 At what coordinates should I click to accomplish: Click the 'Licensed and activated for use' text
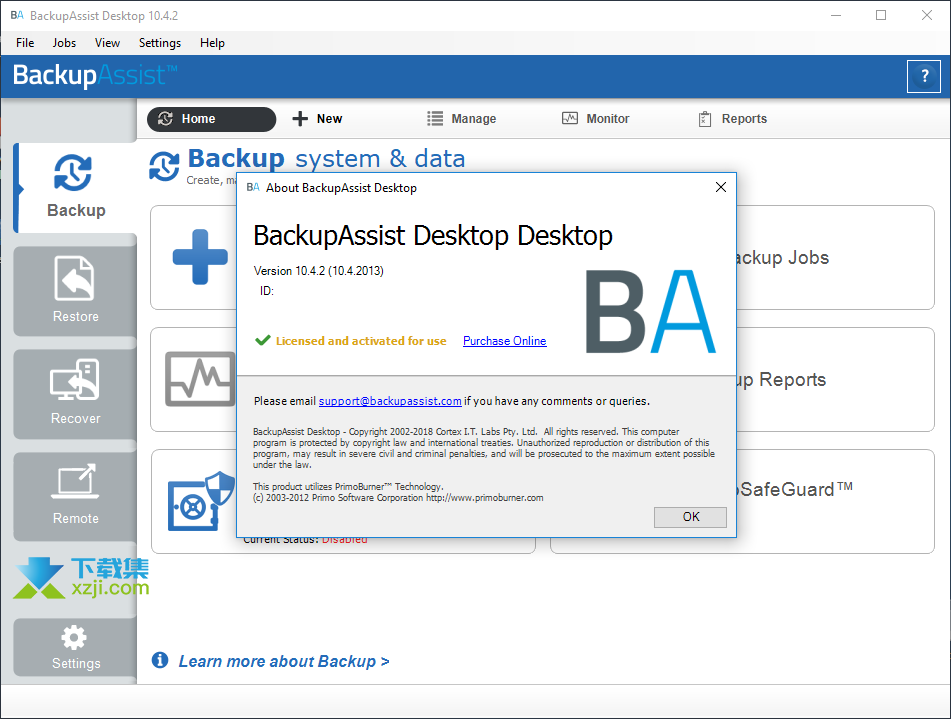point(361,341)
